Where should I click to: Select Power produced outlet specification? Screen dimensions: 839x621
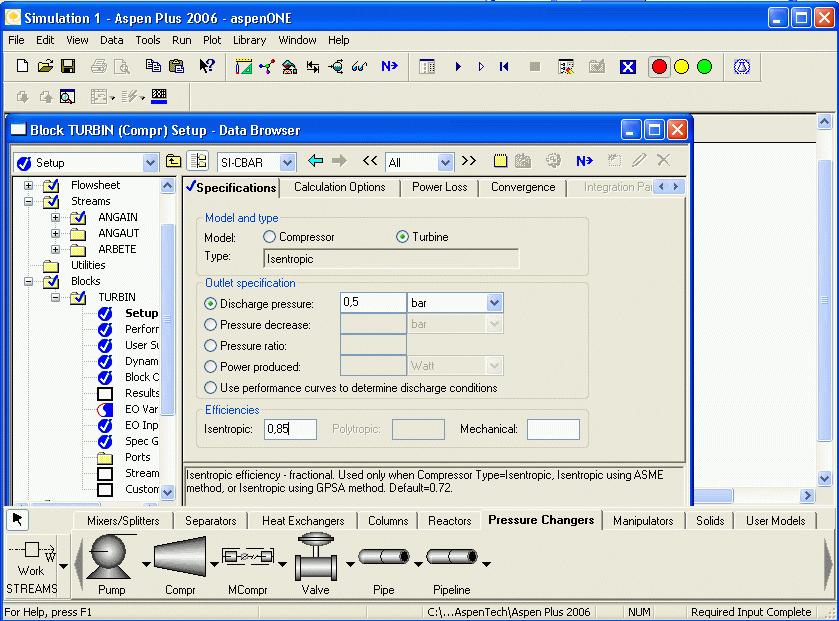210,366
